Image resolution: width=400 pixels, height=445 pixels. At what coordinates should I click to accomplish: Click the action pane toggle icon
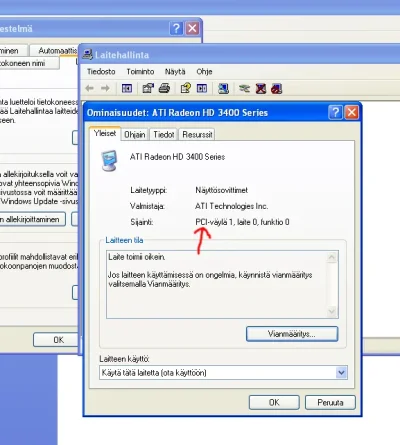pos(202,88)
